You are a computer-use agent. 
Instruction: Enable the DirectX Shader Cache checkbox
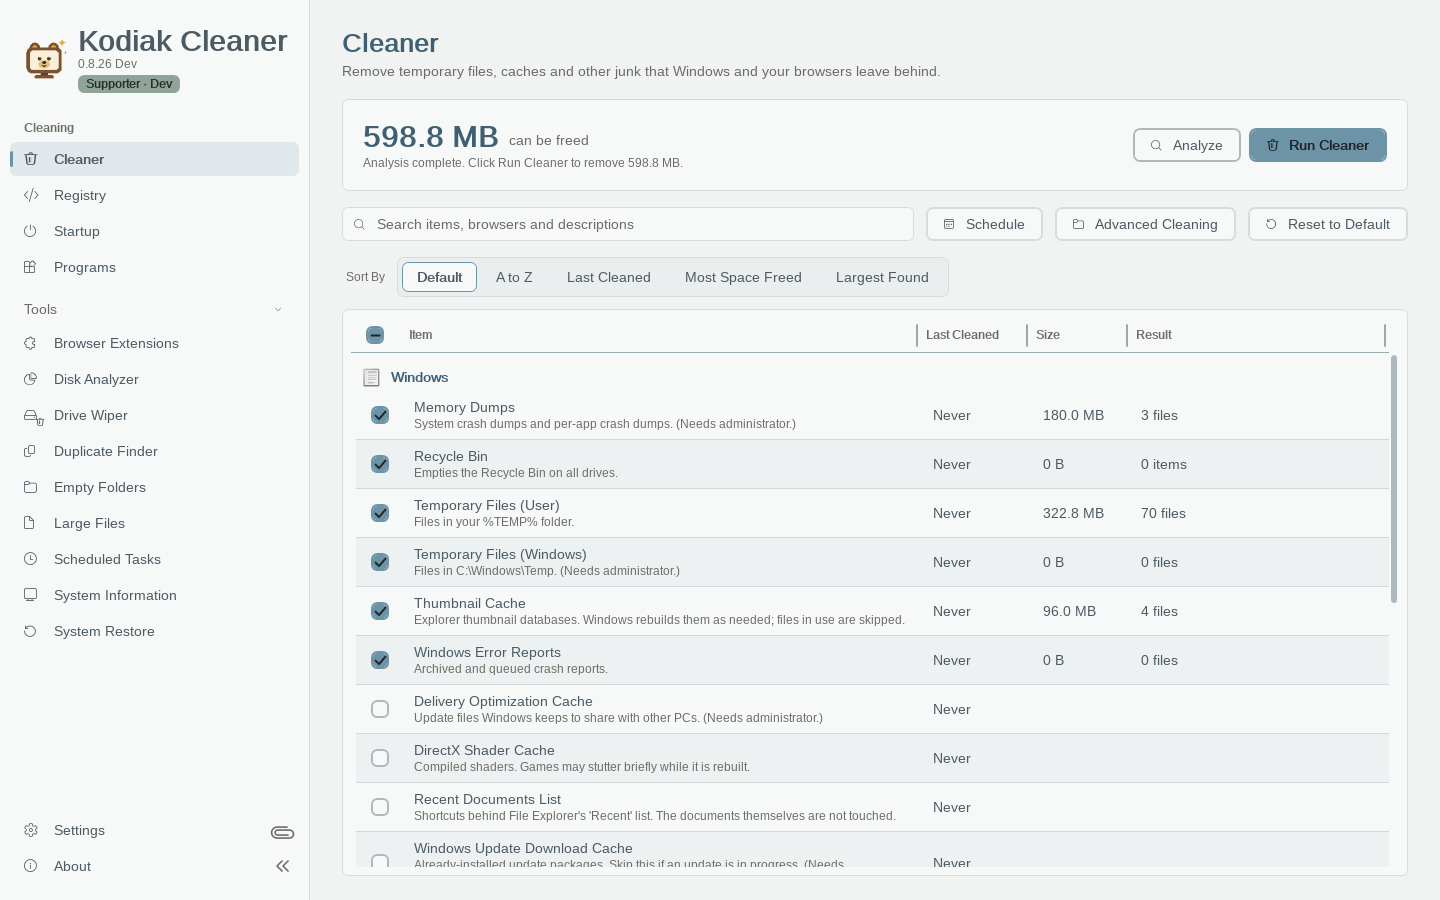click(380, 758)
